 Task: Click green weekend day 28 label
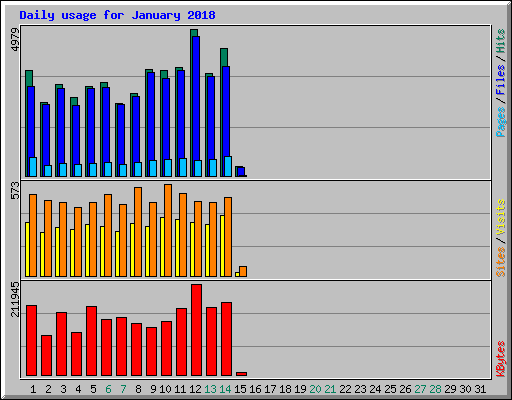pyautogui.click(x=435, y=389)
